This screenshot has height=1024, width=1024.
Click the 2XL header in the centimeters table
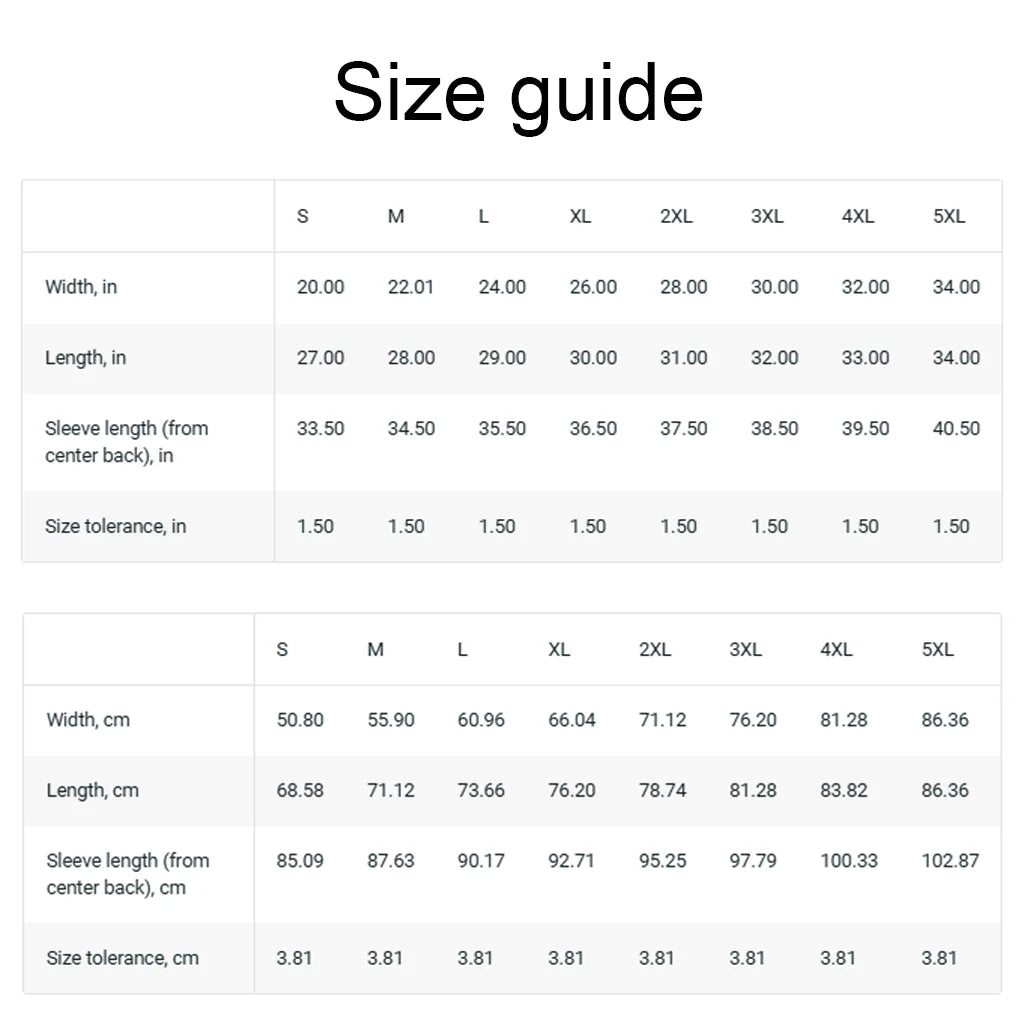click(x=655, y=650)
